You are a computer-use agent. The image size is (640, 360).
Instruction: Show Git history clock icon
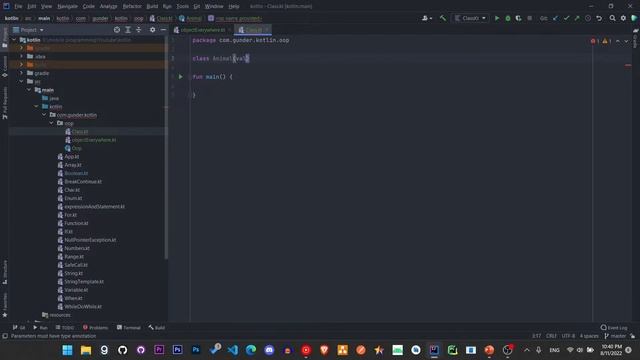(x=588, y=18)
